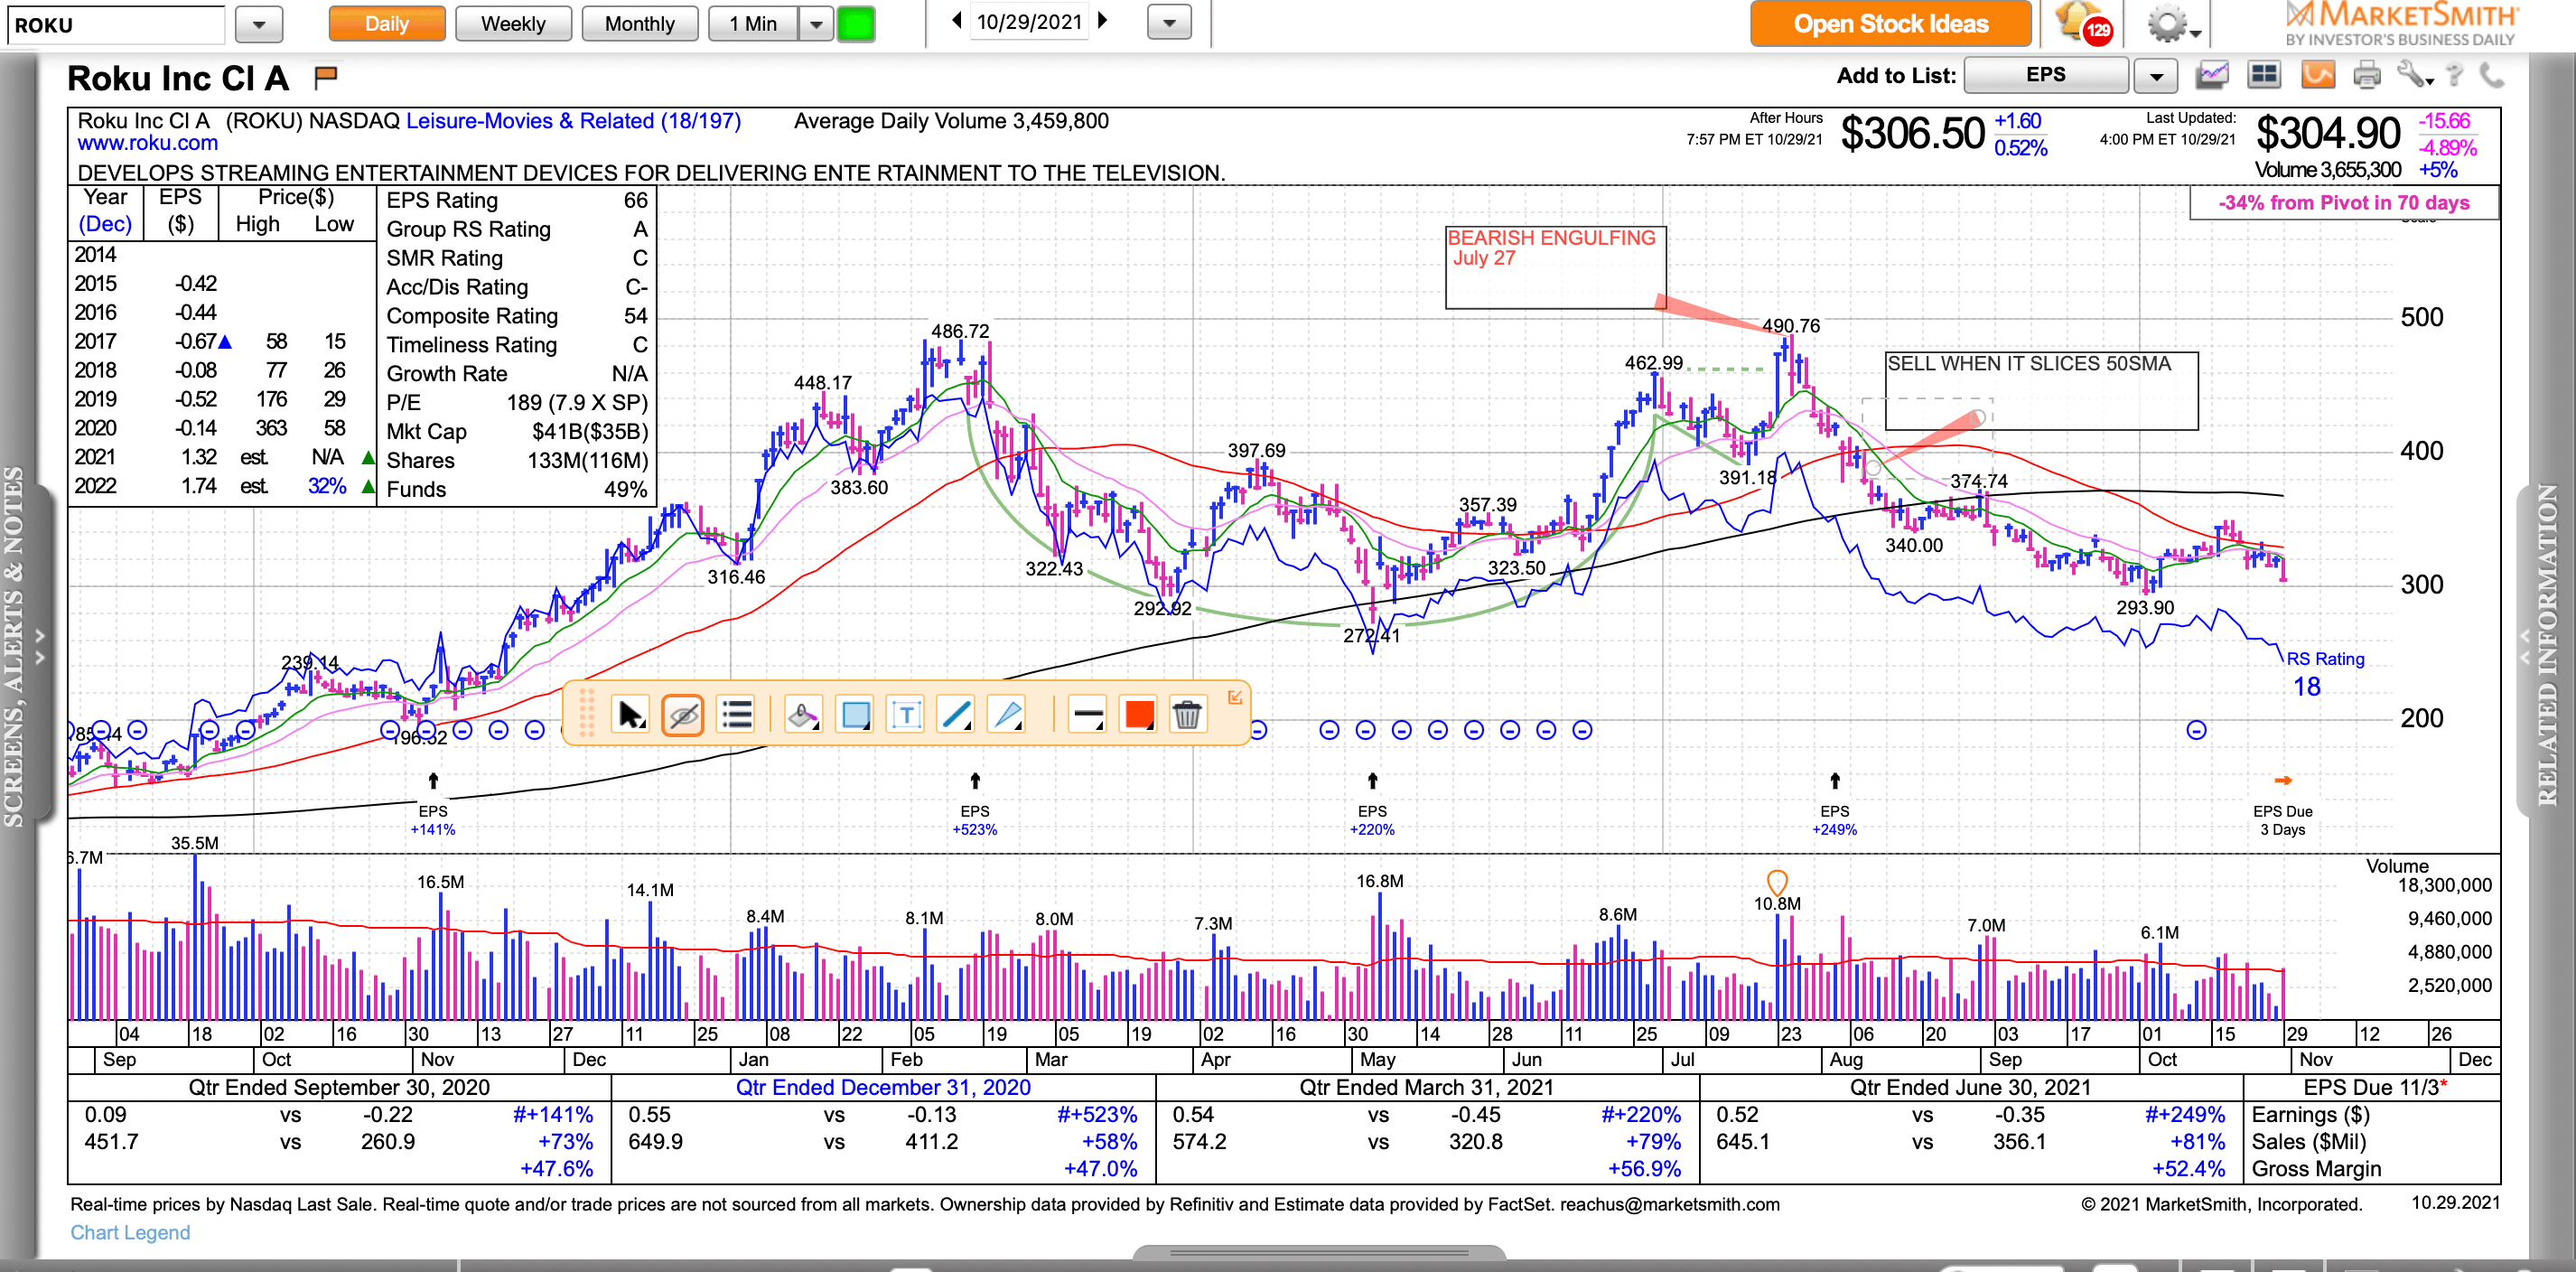Click the EPS Due 11/3 header
This screenshot has height=1272, width=2576.
pyautogui.click(x=2374, y=1088)
